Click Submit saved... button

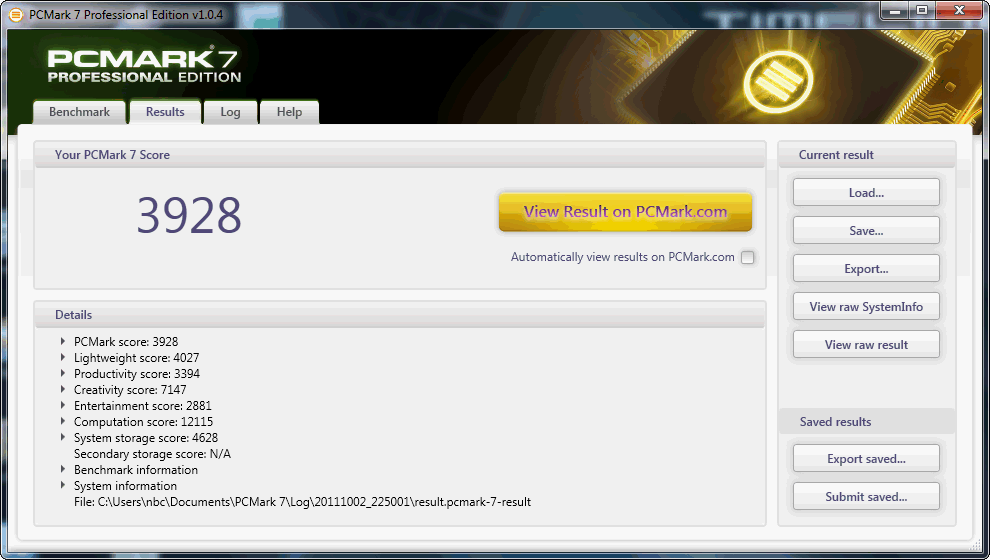[866, 496]
